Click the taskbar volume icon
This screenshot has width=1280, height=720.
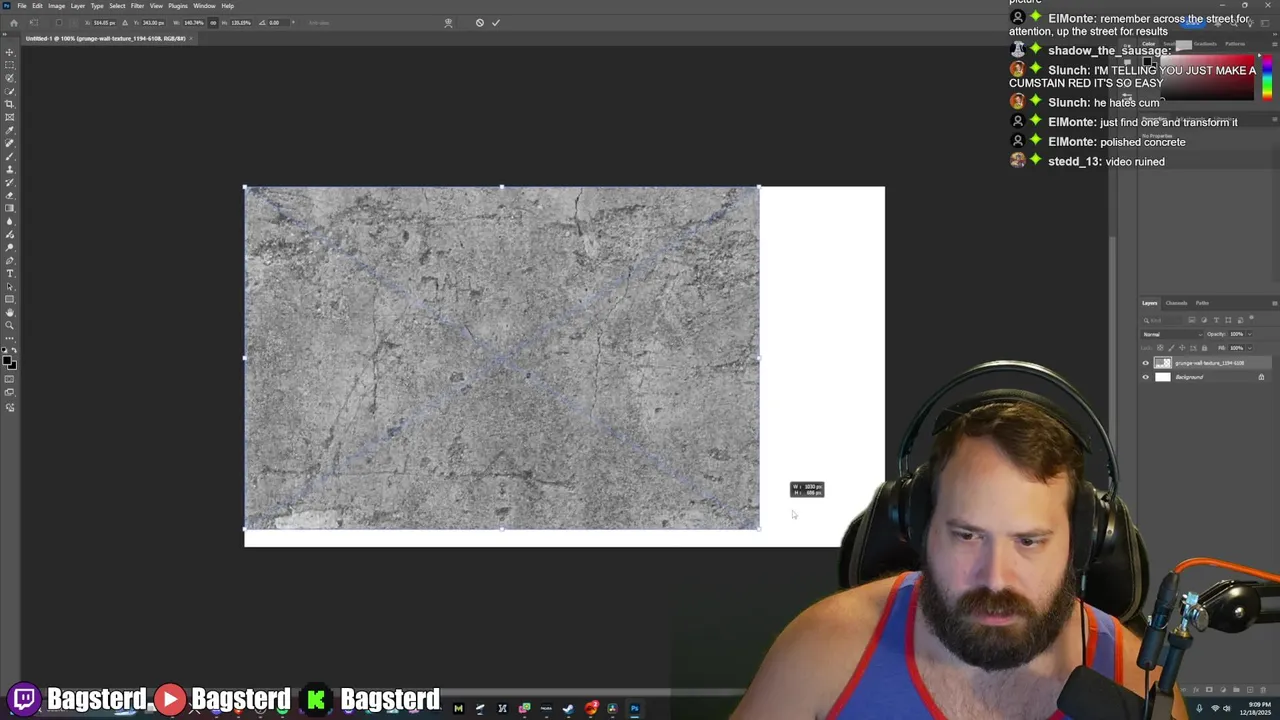[1227, 708]
